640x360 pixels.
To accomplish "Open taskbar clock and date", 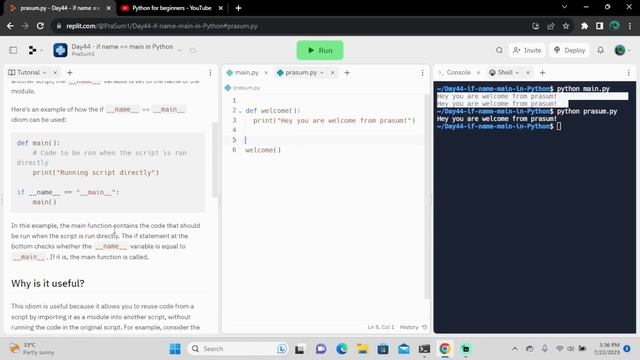I will (x=607, y=349).
